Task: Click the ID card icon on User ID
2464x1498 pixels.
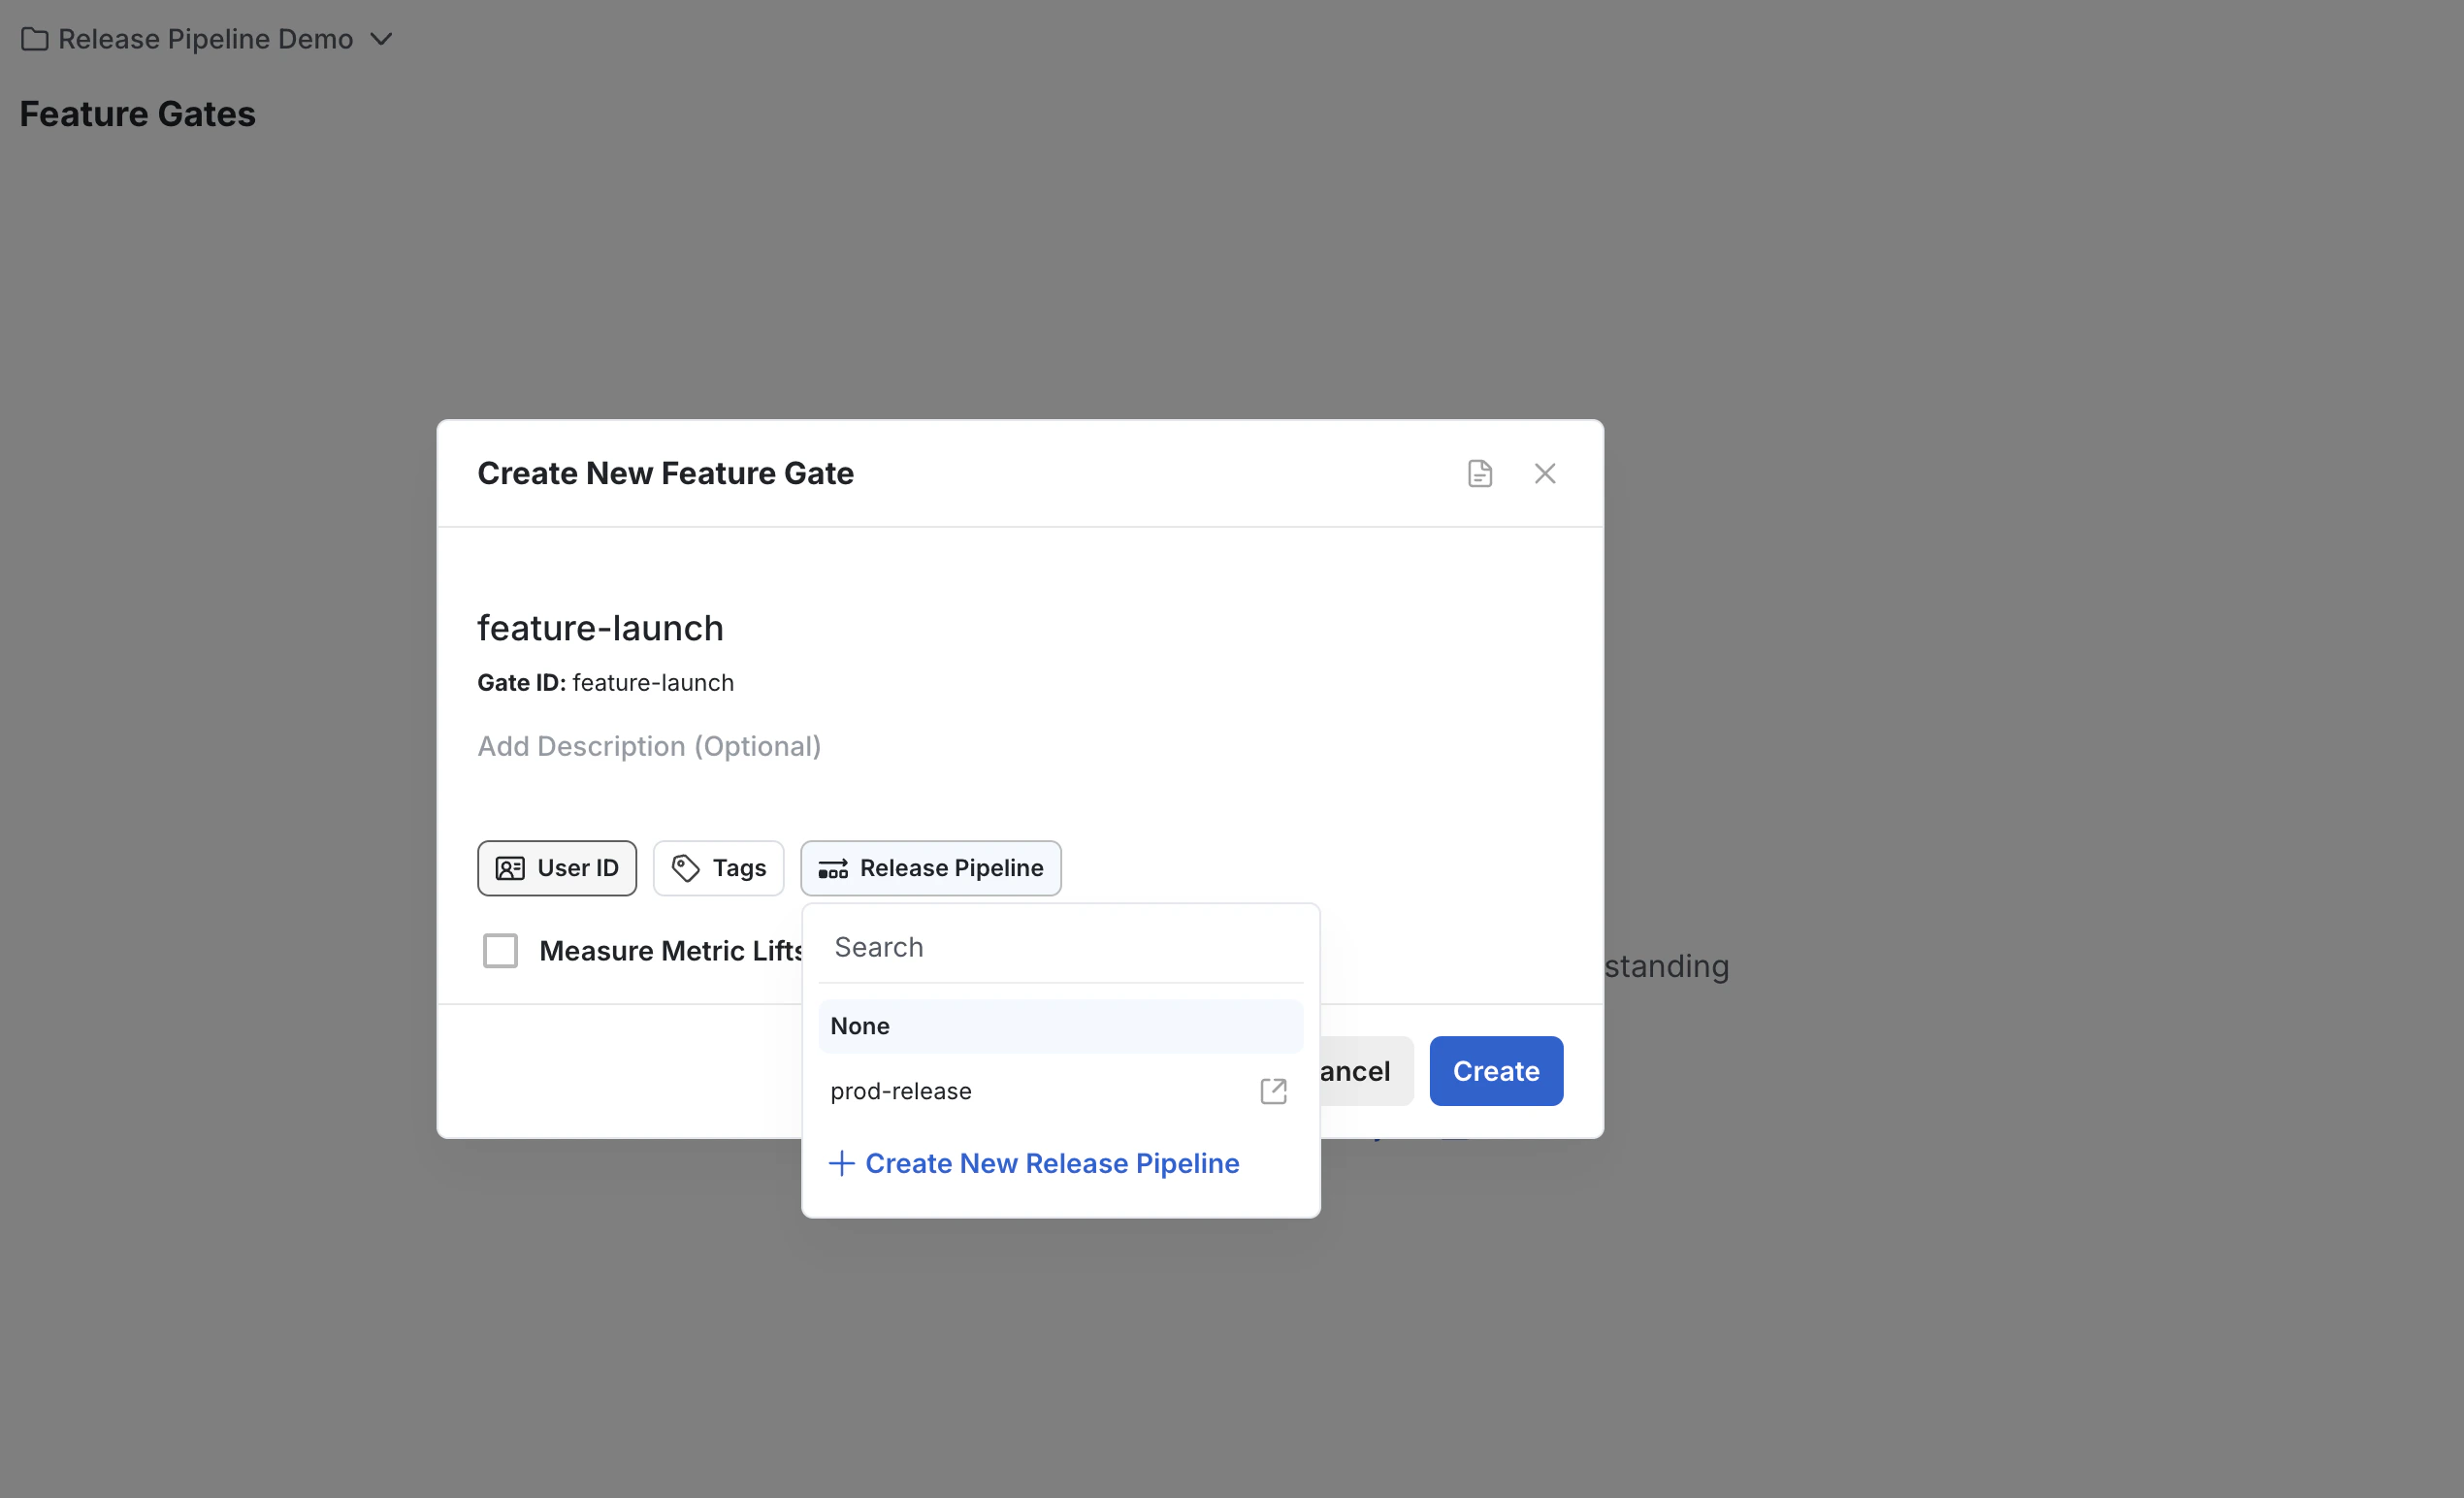Action: point(510,868)
